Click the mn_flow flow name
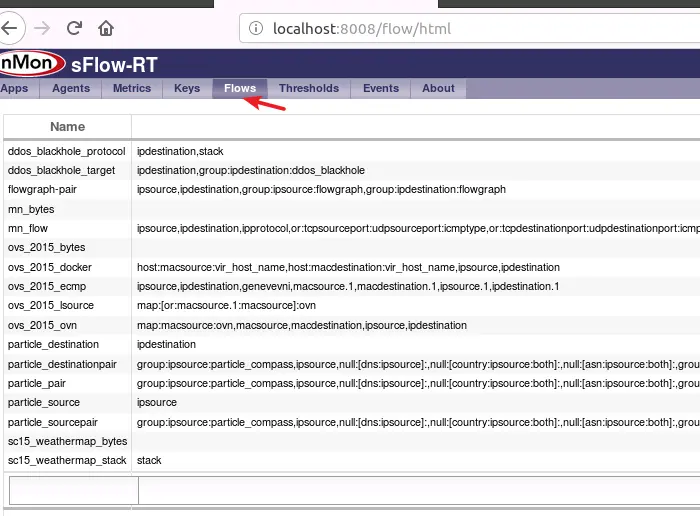Viewport: 700px width, 516px height. (x=28, y=229)
